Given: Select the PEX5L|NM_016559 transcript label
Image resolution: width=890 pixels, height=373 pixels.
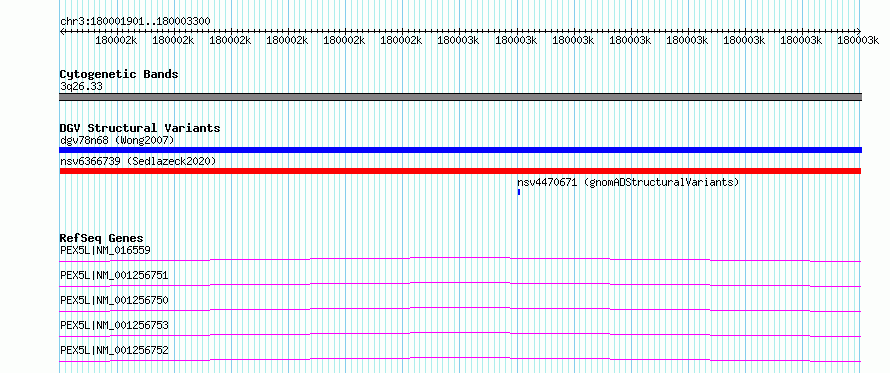Looking at the screenshot, I should tap(105, 250).
